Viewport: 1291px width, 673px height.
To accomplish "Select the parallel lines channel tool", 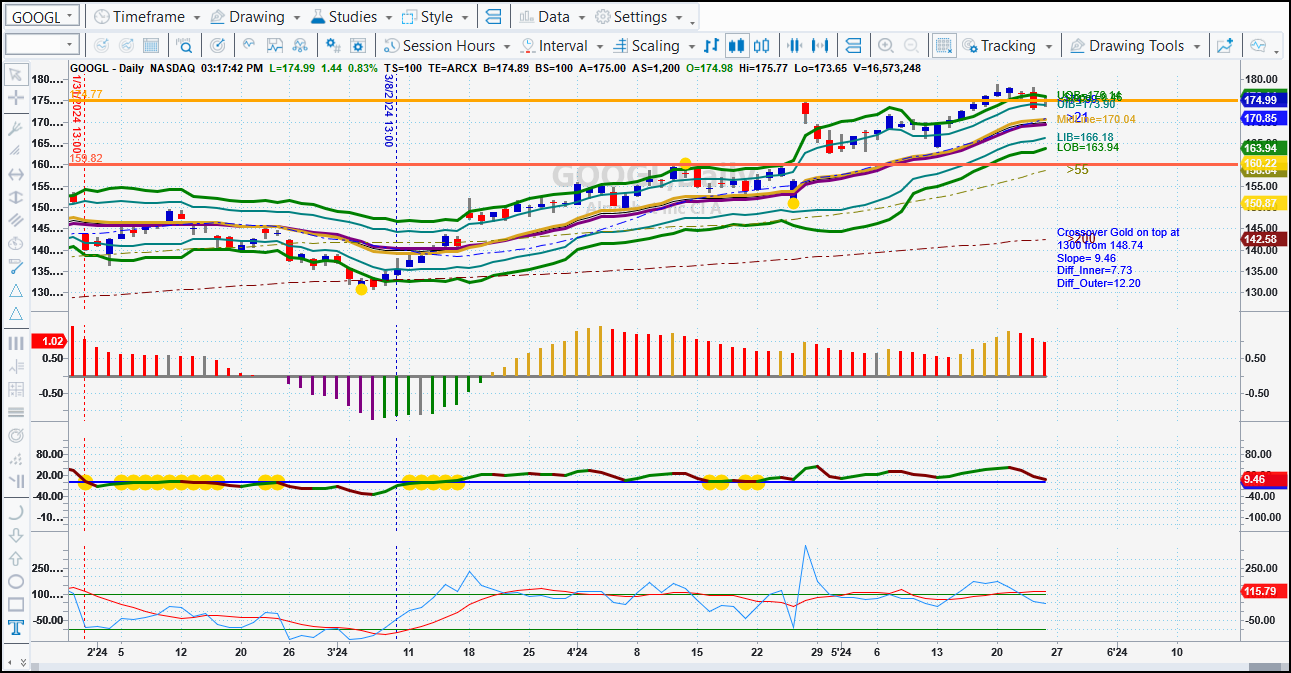I will [x=15, y=220].
